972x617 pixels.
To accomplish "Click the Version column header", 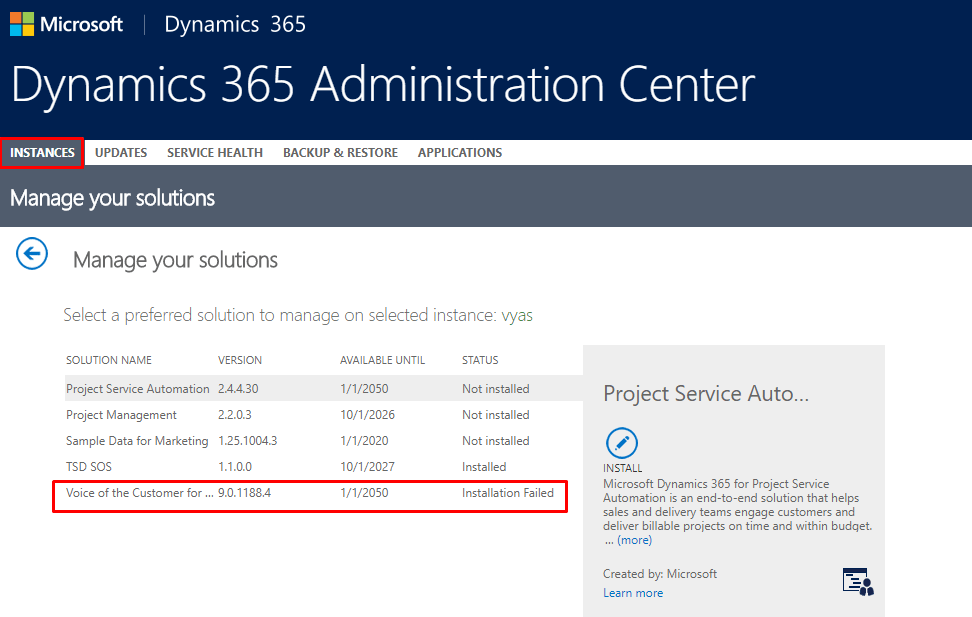I will pos(240,360).
